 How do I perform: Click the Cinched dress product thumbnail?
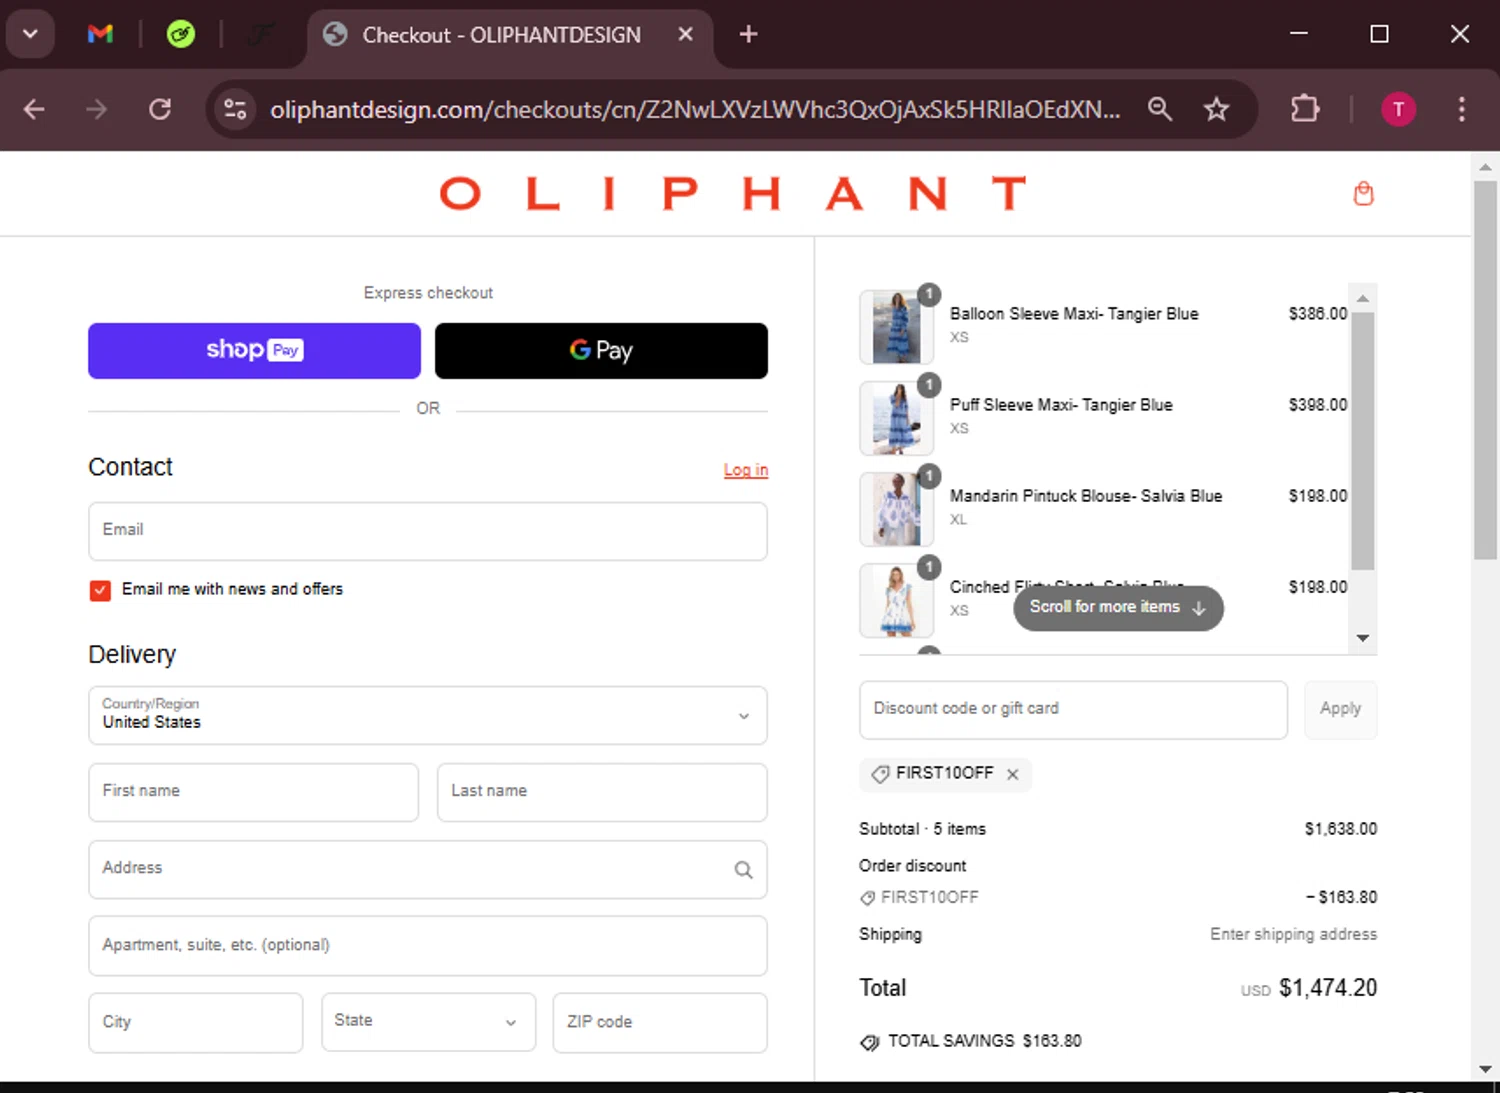pyautogui.click(x=896, y=600)
